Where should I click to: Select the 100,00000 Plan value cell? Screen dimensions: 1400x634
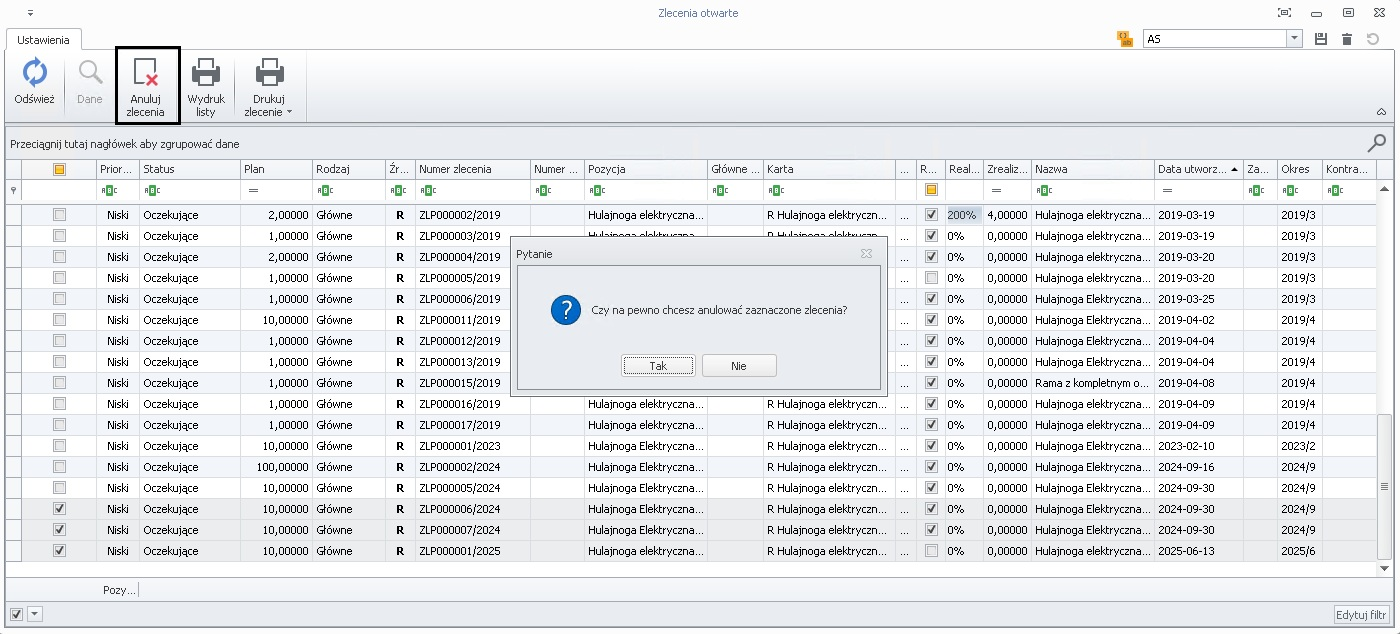pos(276,467)
